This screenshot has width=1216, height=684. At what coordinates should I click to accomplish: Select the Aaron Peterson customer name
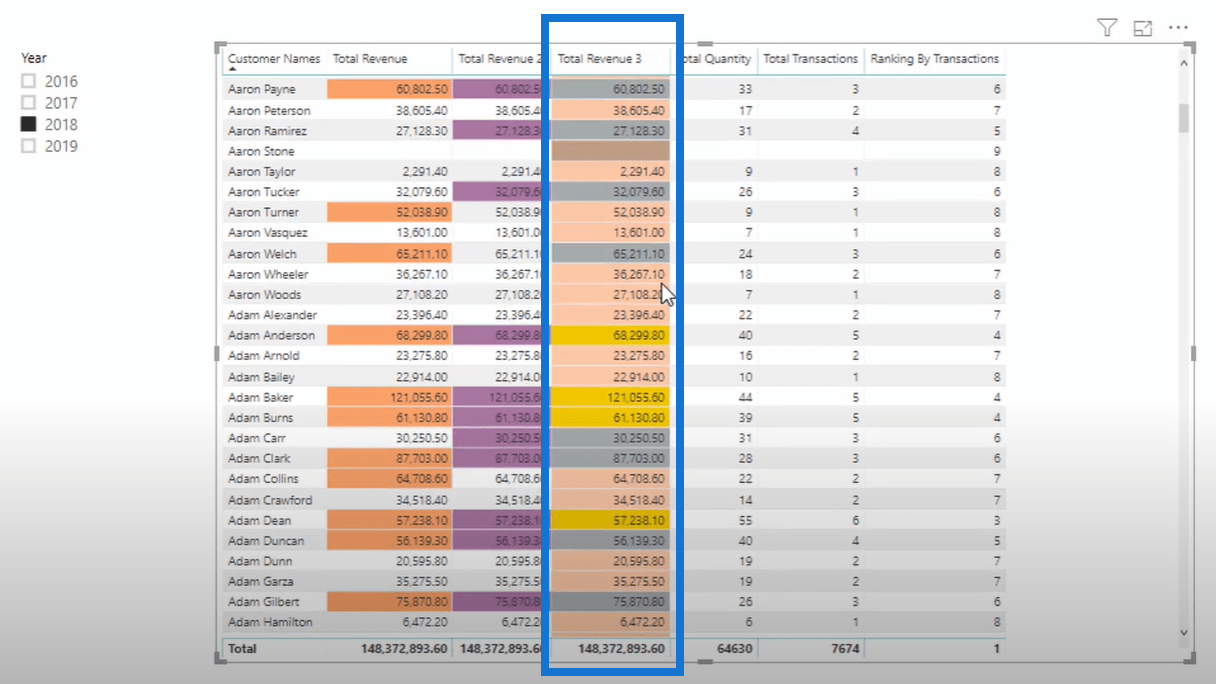pos(269,110)
